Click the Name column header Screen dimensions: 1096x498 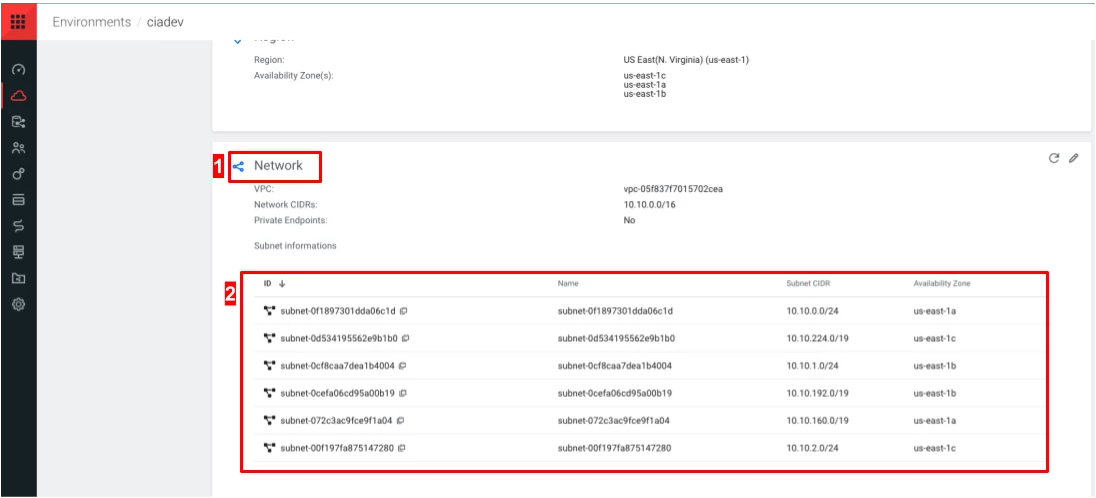coord(568,283)
